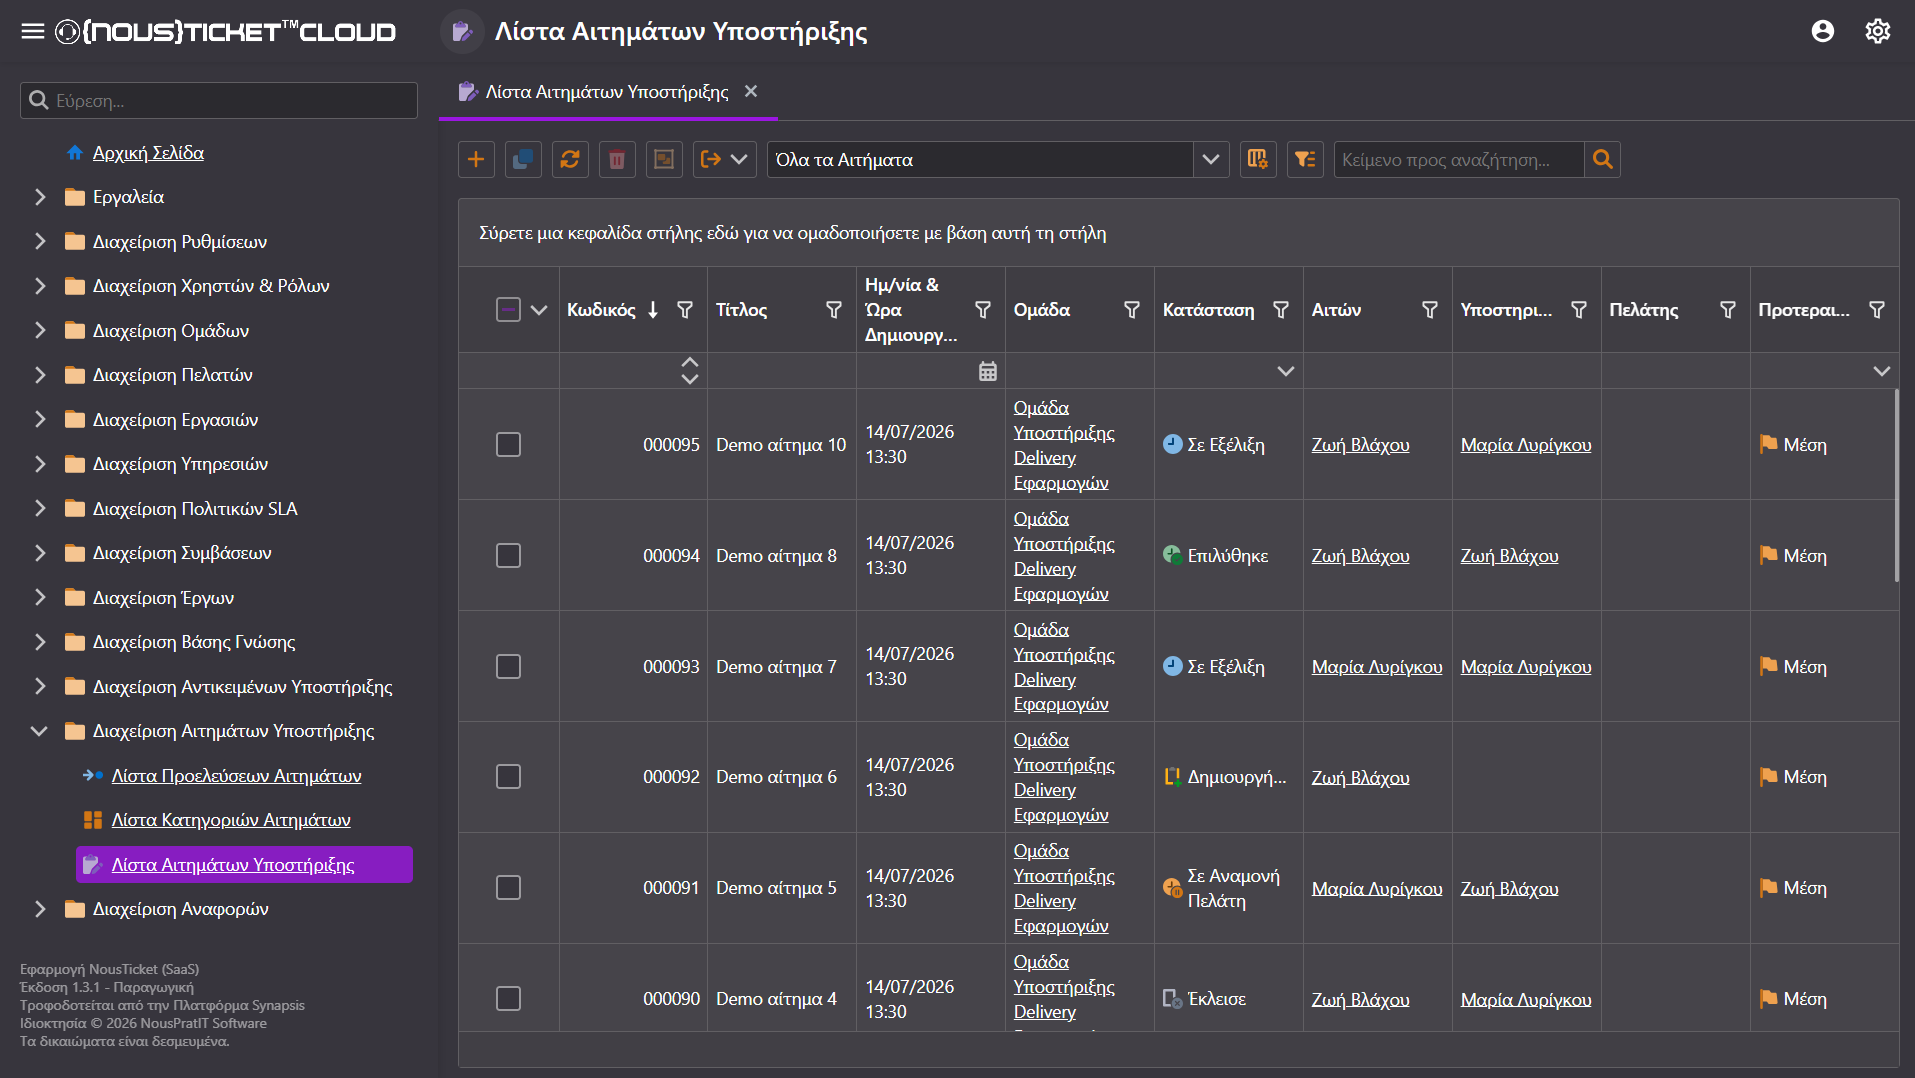1915x1078 pixels.
Task: Check the row for ticket 000091
Action: pyautogui.click(x=508, y=888)
